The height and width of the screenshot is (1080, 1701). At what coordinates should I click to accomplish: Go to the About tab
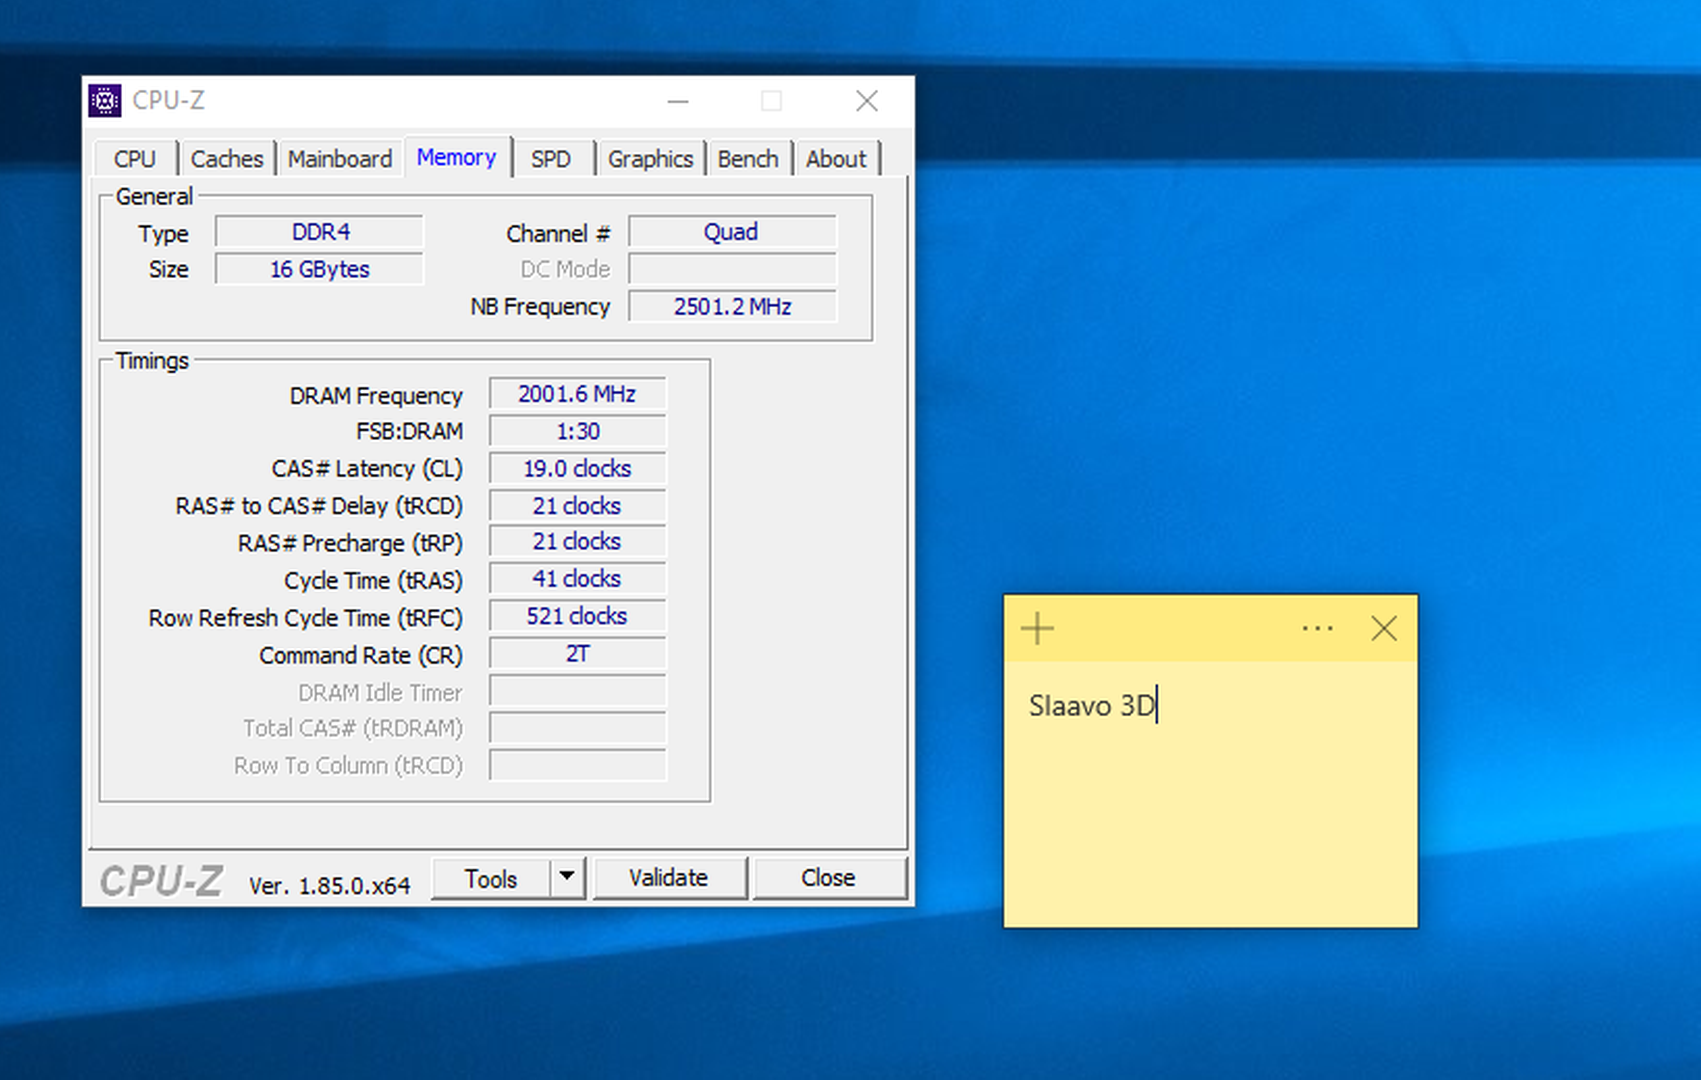click(x=836, y=159)
